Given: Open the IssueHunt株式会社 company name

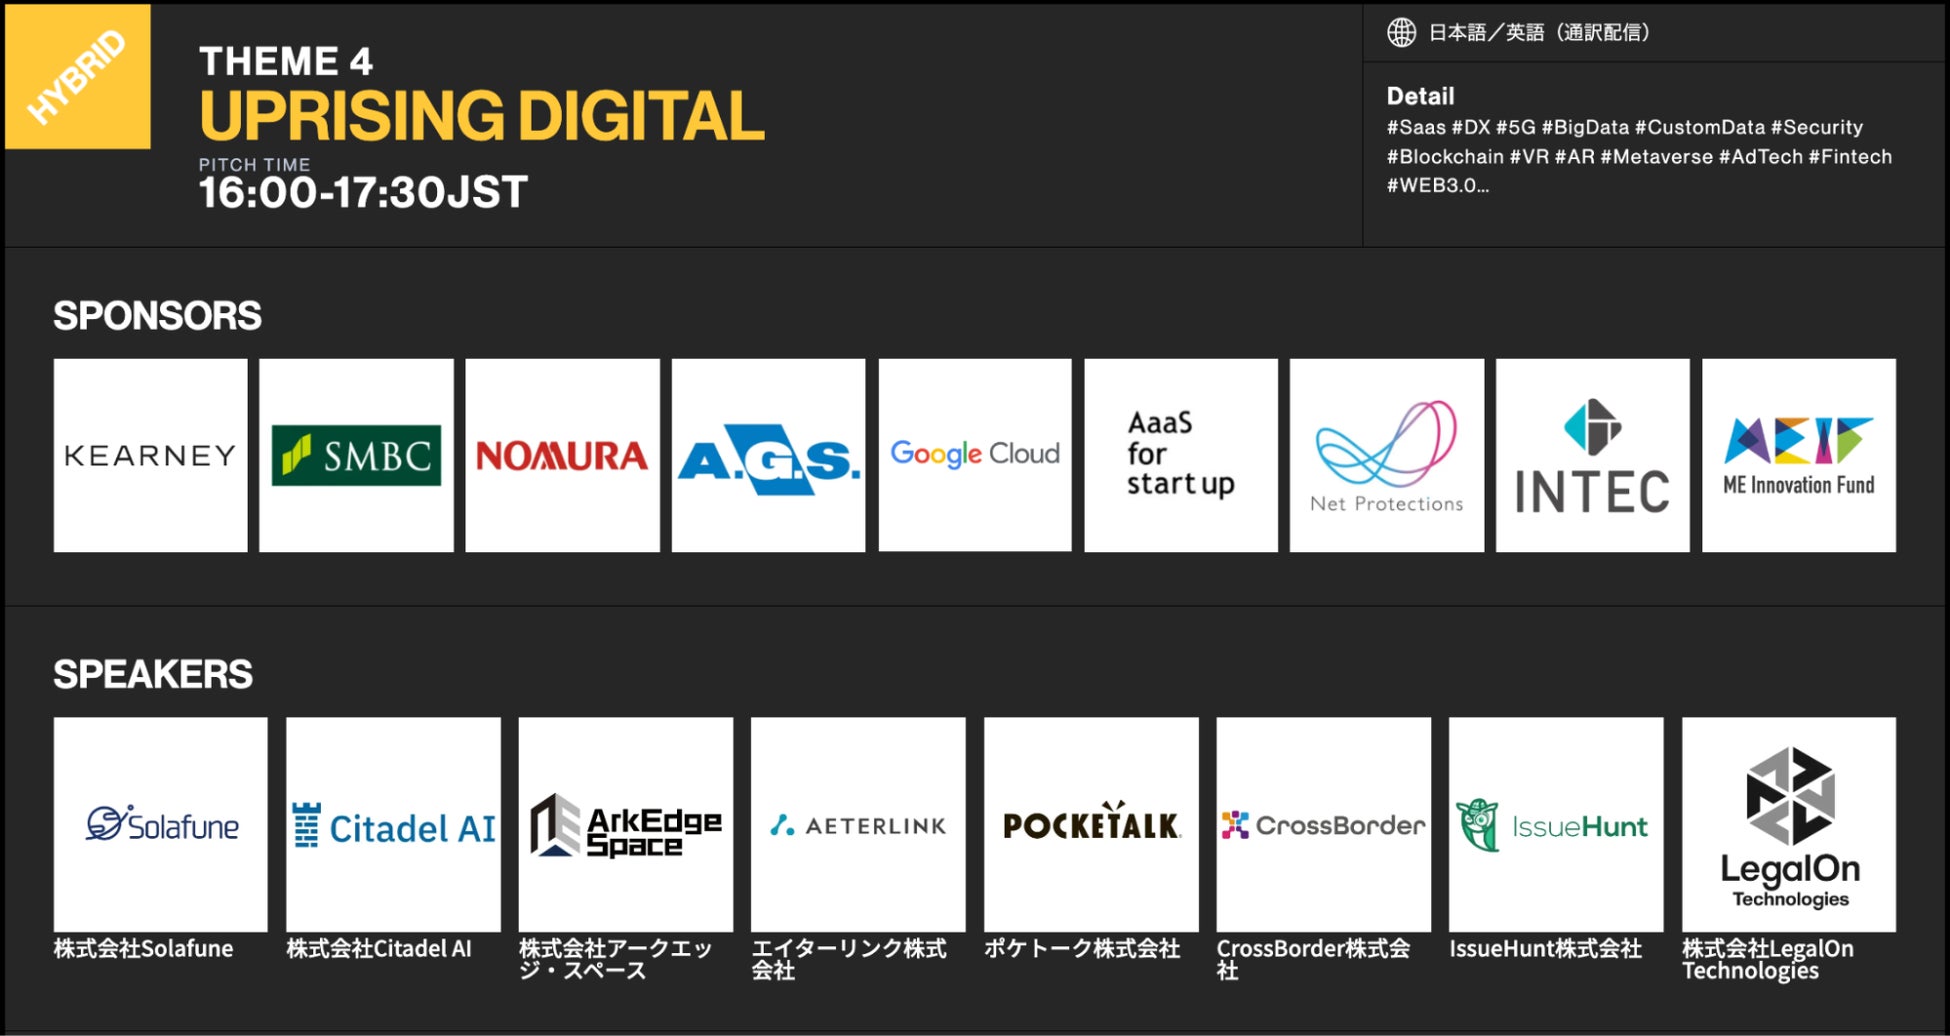Looking at the screenshot, I should point(1546,948).
